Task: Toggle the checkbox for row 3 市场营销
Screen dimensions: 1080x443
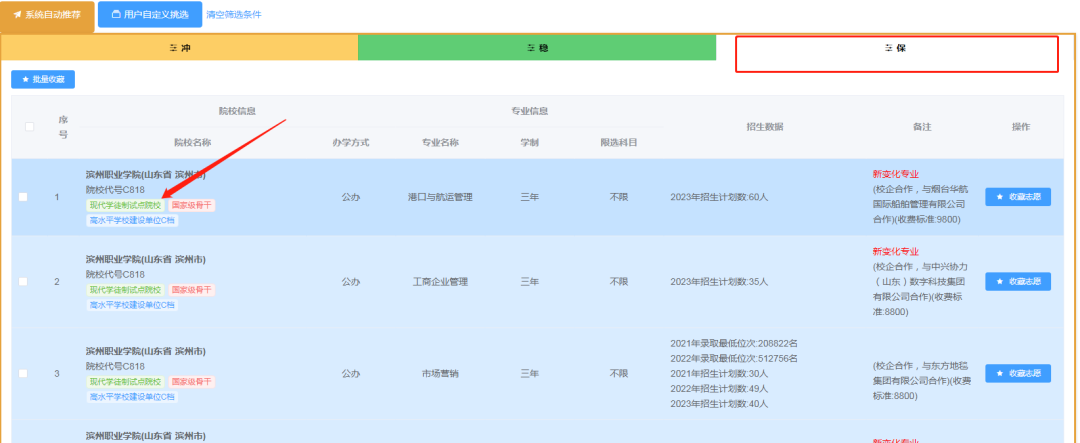Action: [23, 374]
